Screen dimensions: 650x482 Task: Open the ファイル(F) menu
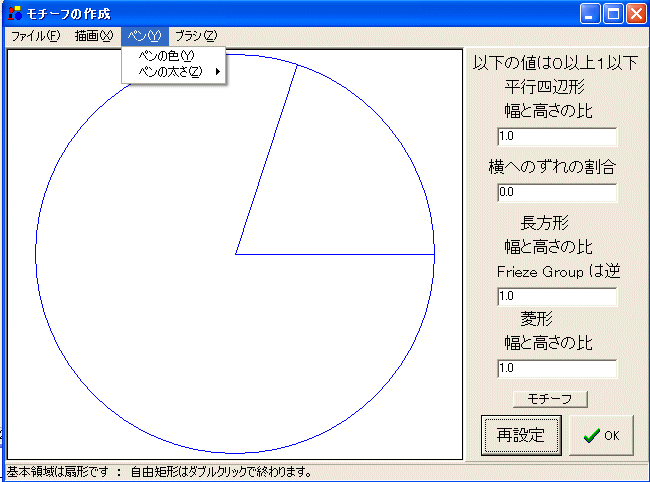click(x=35, y=36)
